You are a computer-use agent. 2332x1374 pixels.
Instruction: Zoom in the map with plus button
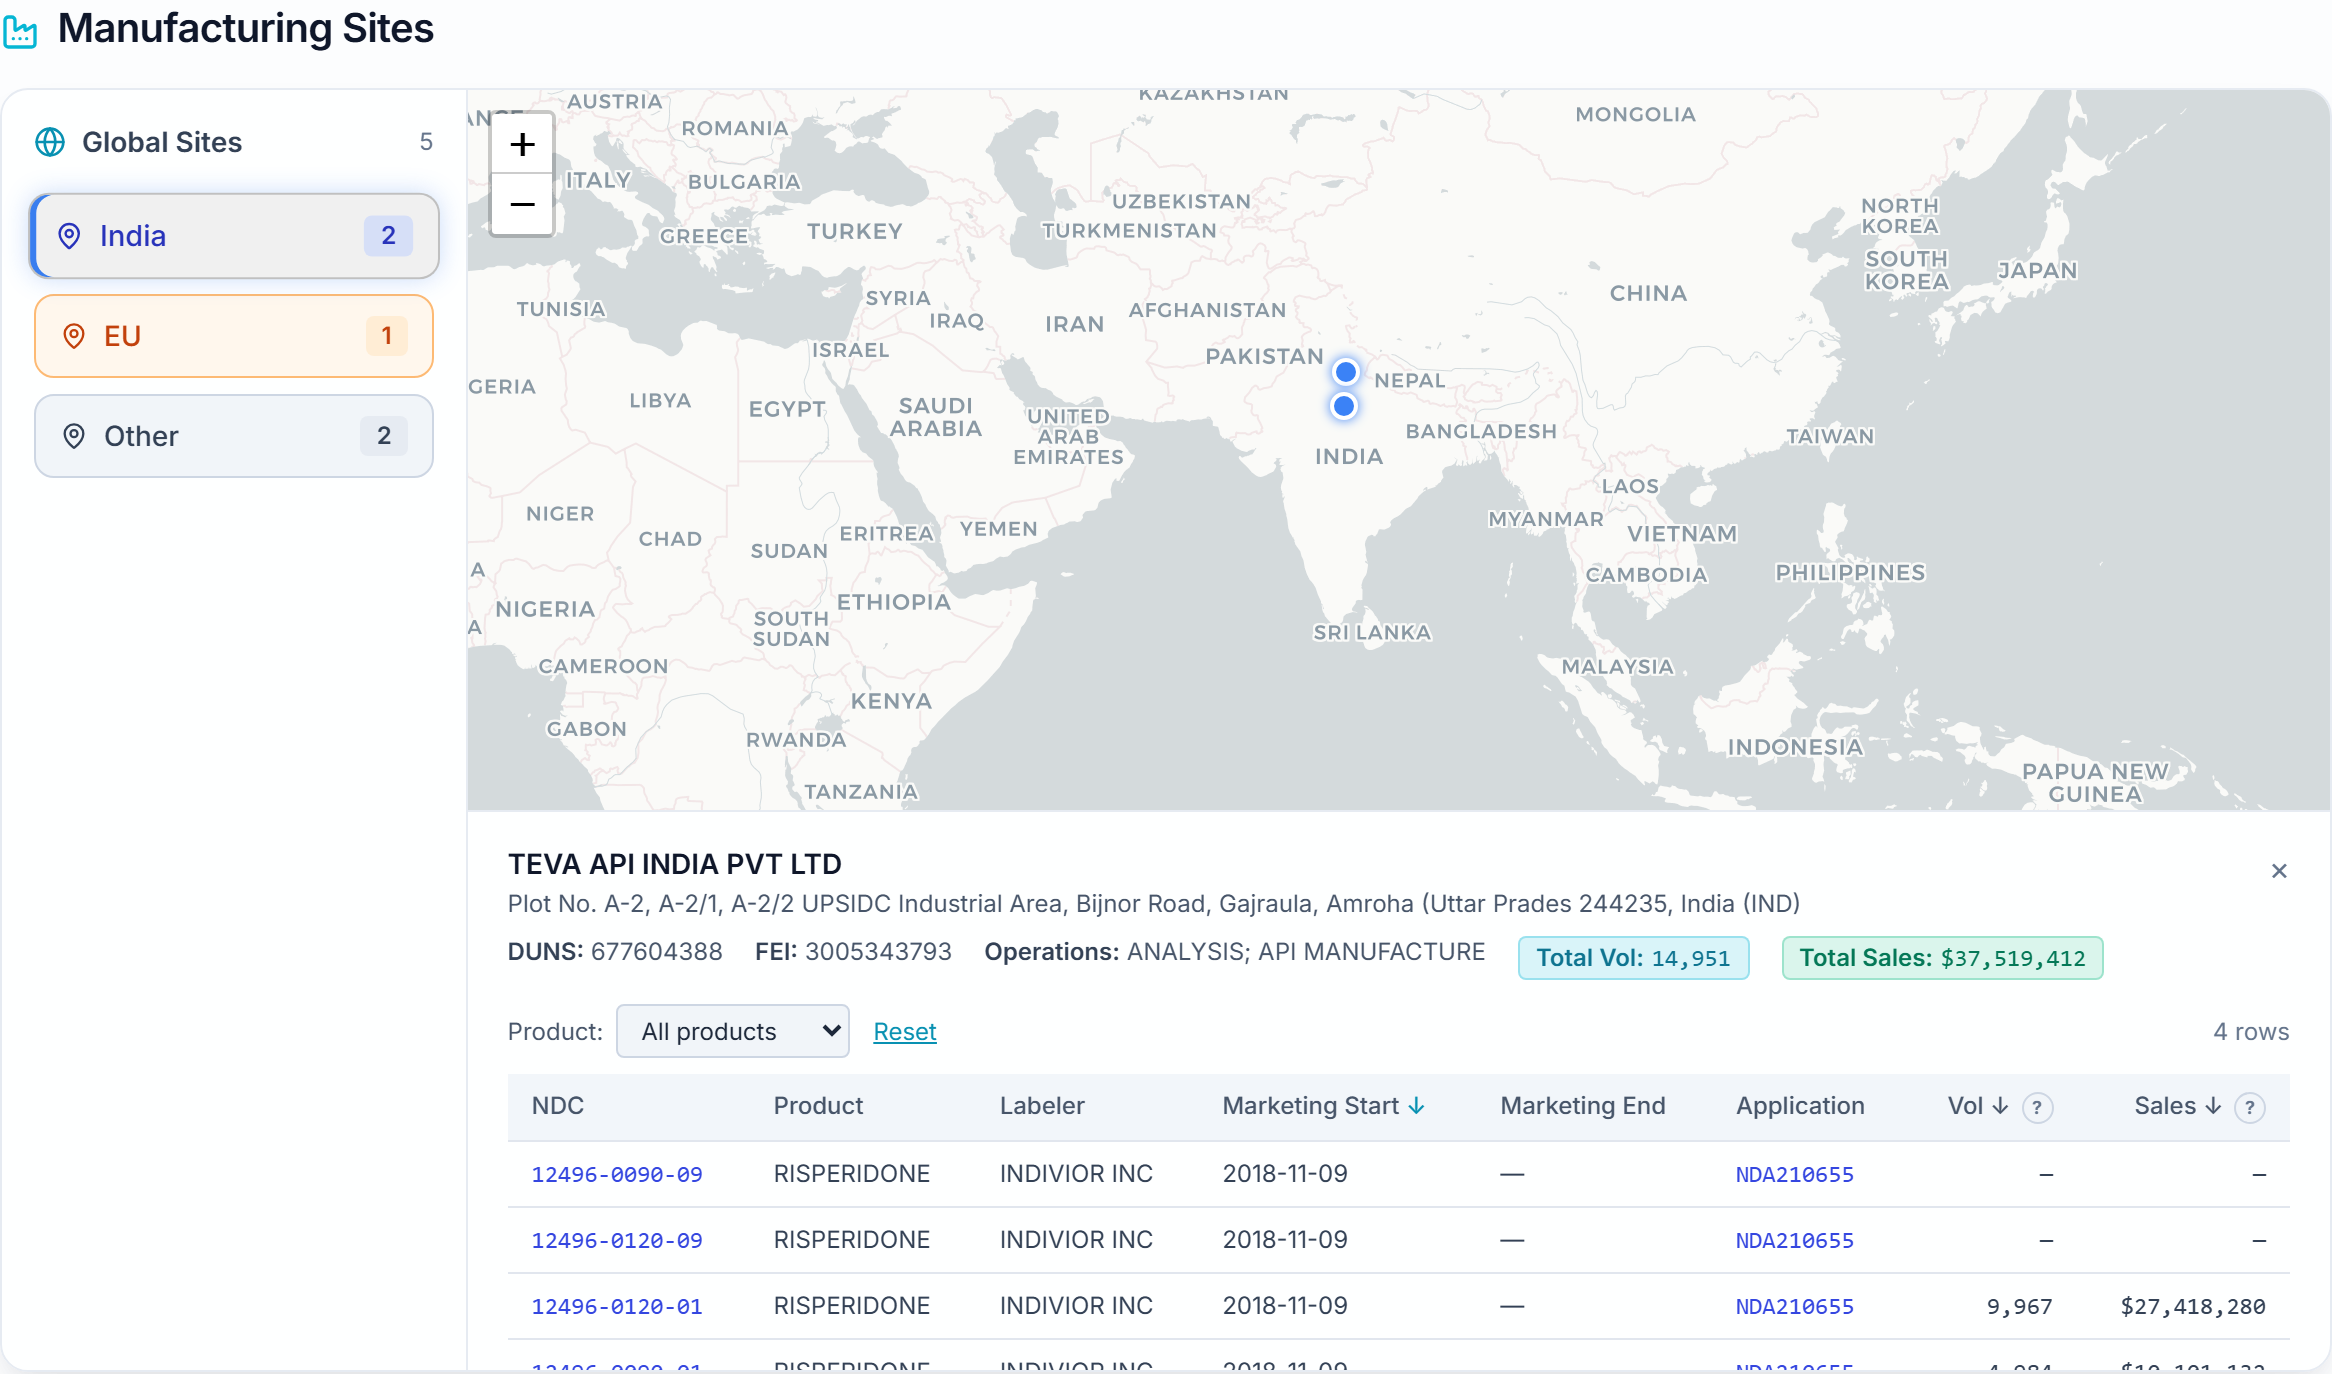tap(522, 145)
